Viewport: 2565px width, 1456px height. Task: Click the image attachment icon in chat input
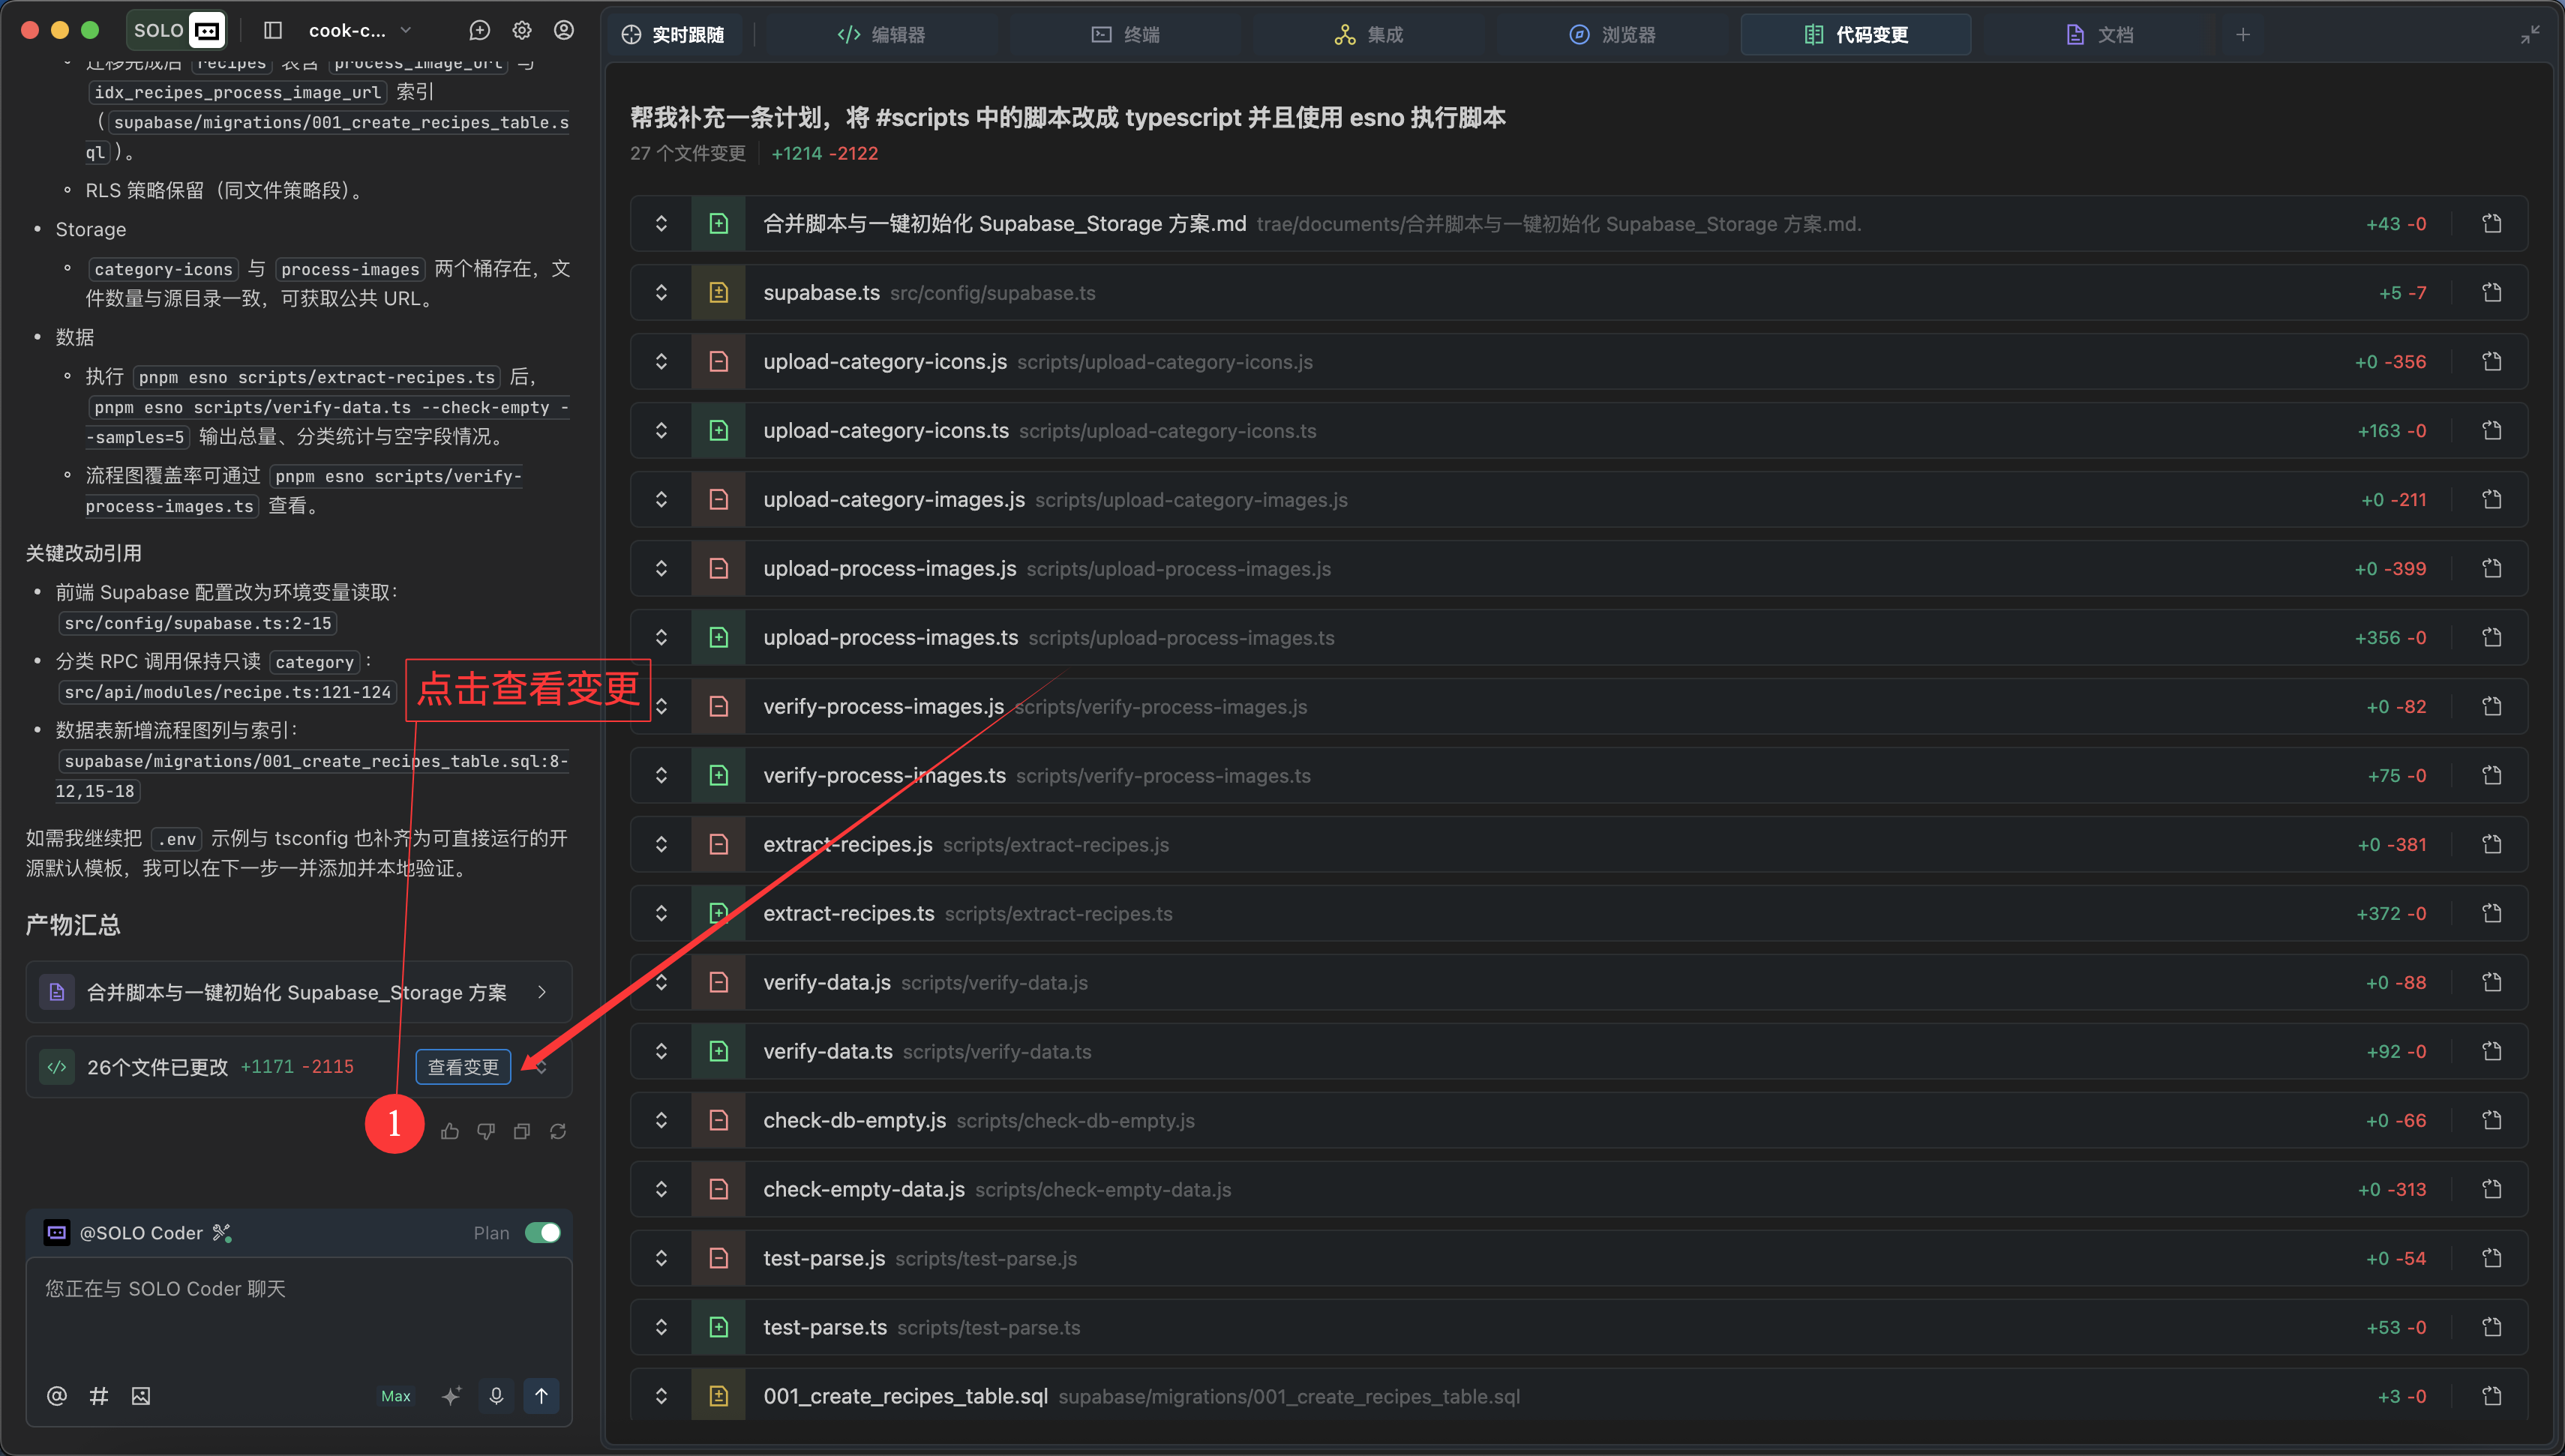coord(141,1396)
